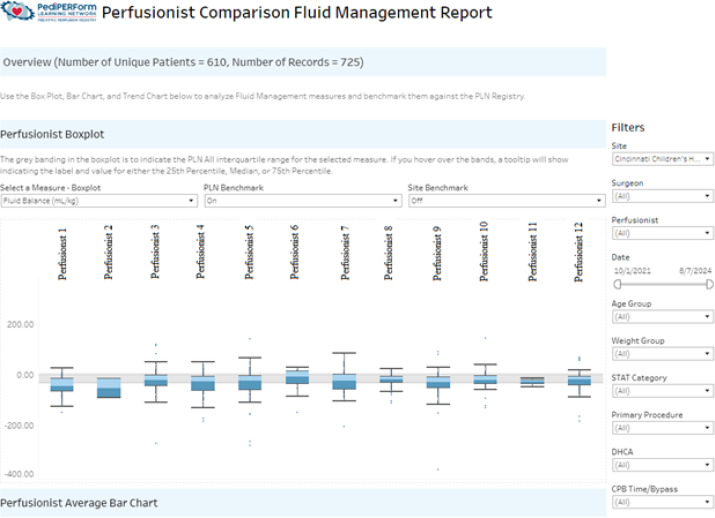Open the PLN Benchmark dropdown
Image resolution: width=715 pixels, height=518 pixels.
coord(303,201)
